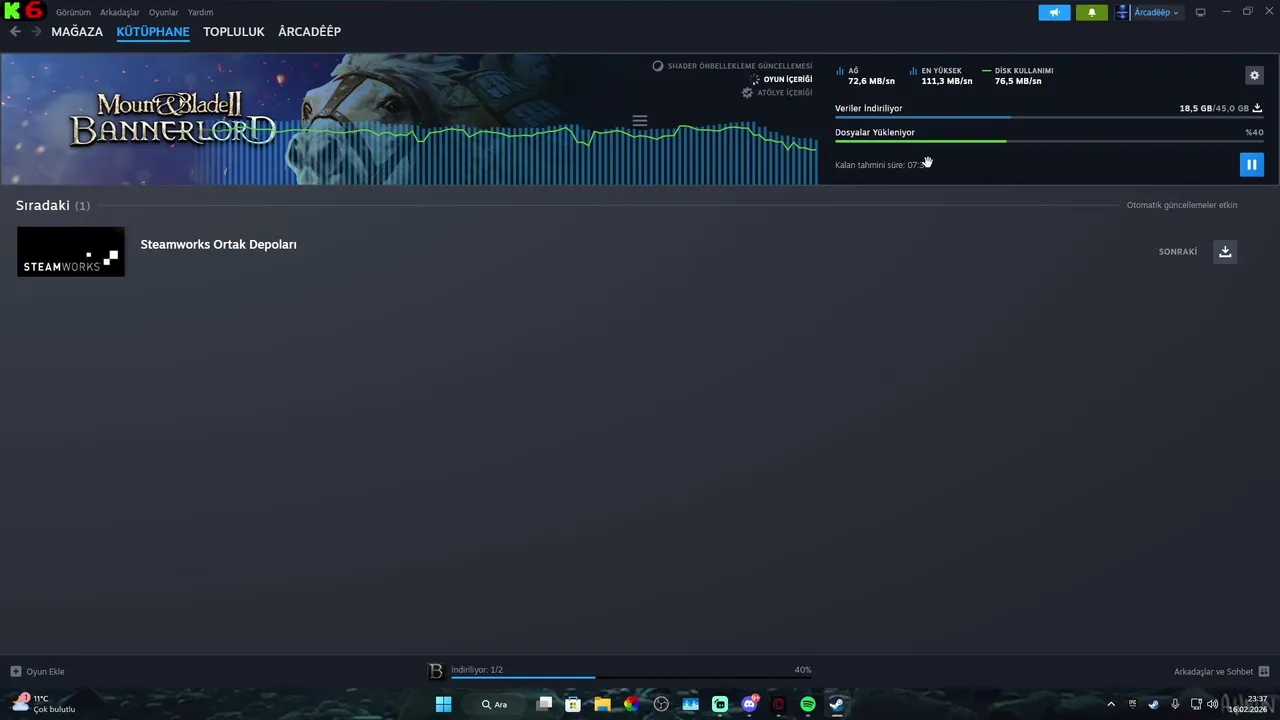Open OBS Studio from the taskbar

661,704
